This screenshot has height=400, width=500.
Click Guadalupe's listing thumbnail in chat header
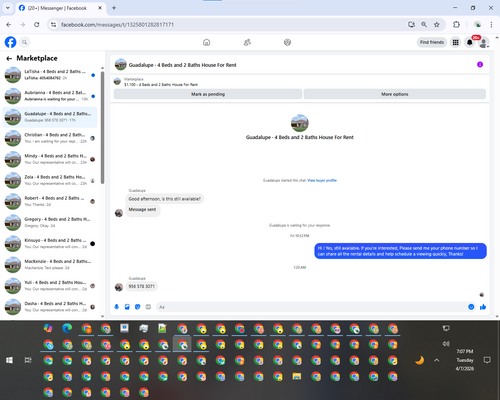click(121, 64)
